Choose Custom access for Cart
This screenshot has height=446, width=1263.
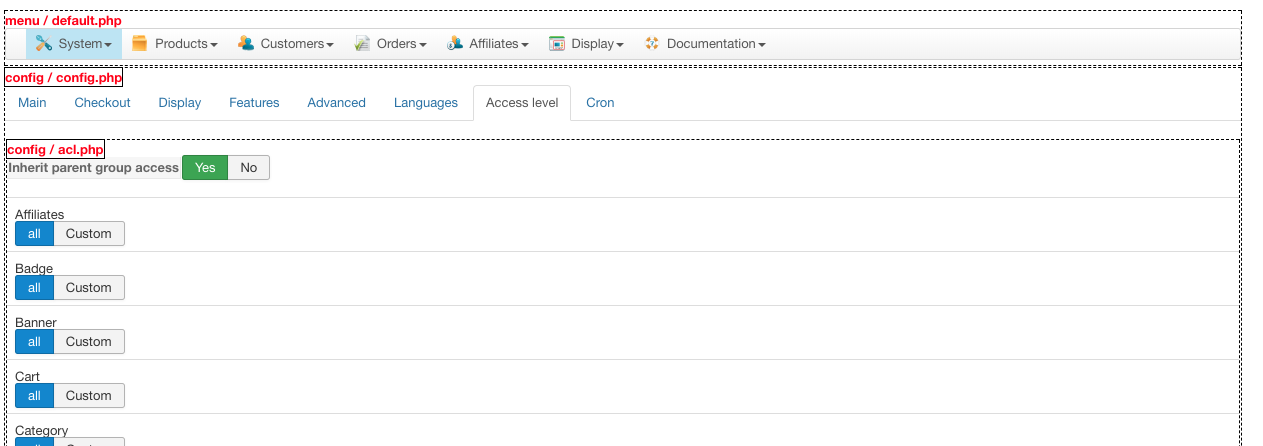click(x=89, y=395)
